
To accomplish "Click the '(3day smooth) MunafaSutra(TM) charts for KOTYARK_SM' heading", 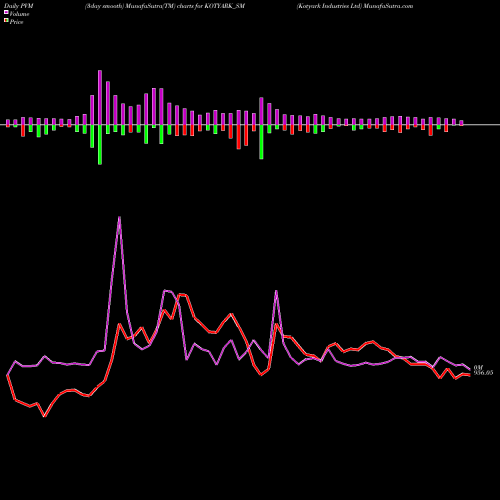I will [165, 6].
